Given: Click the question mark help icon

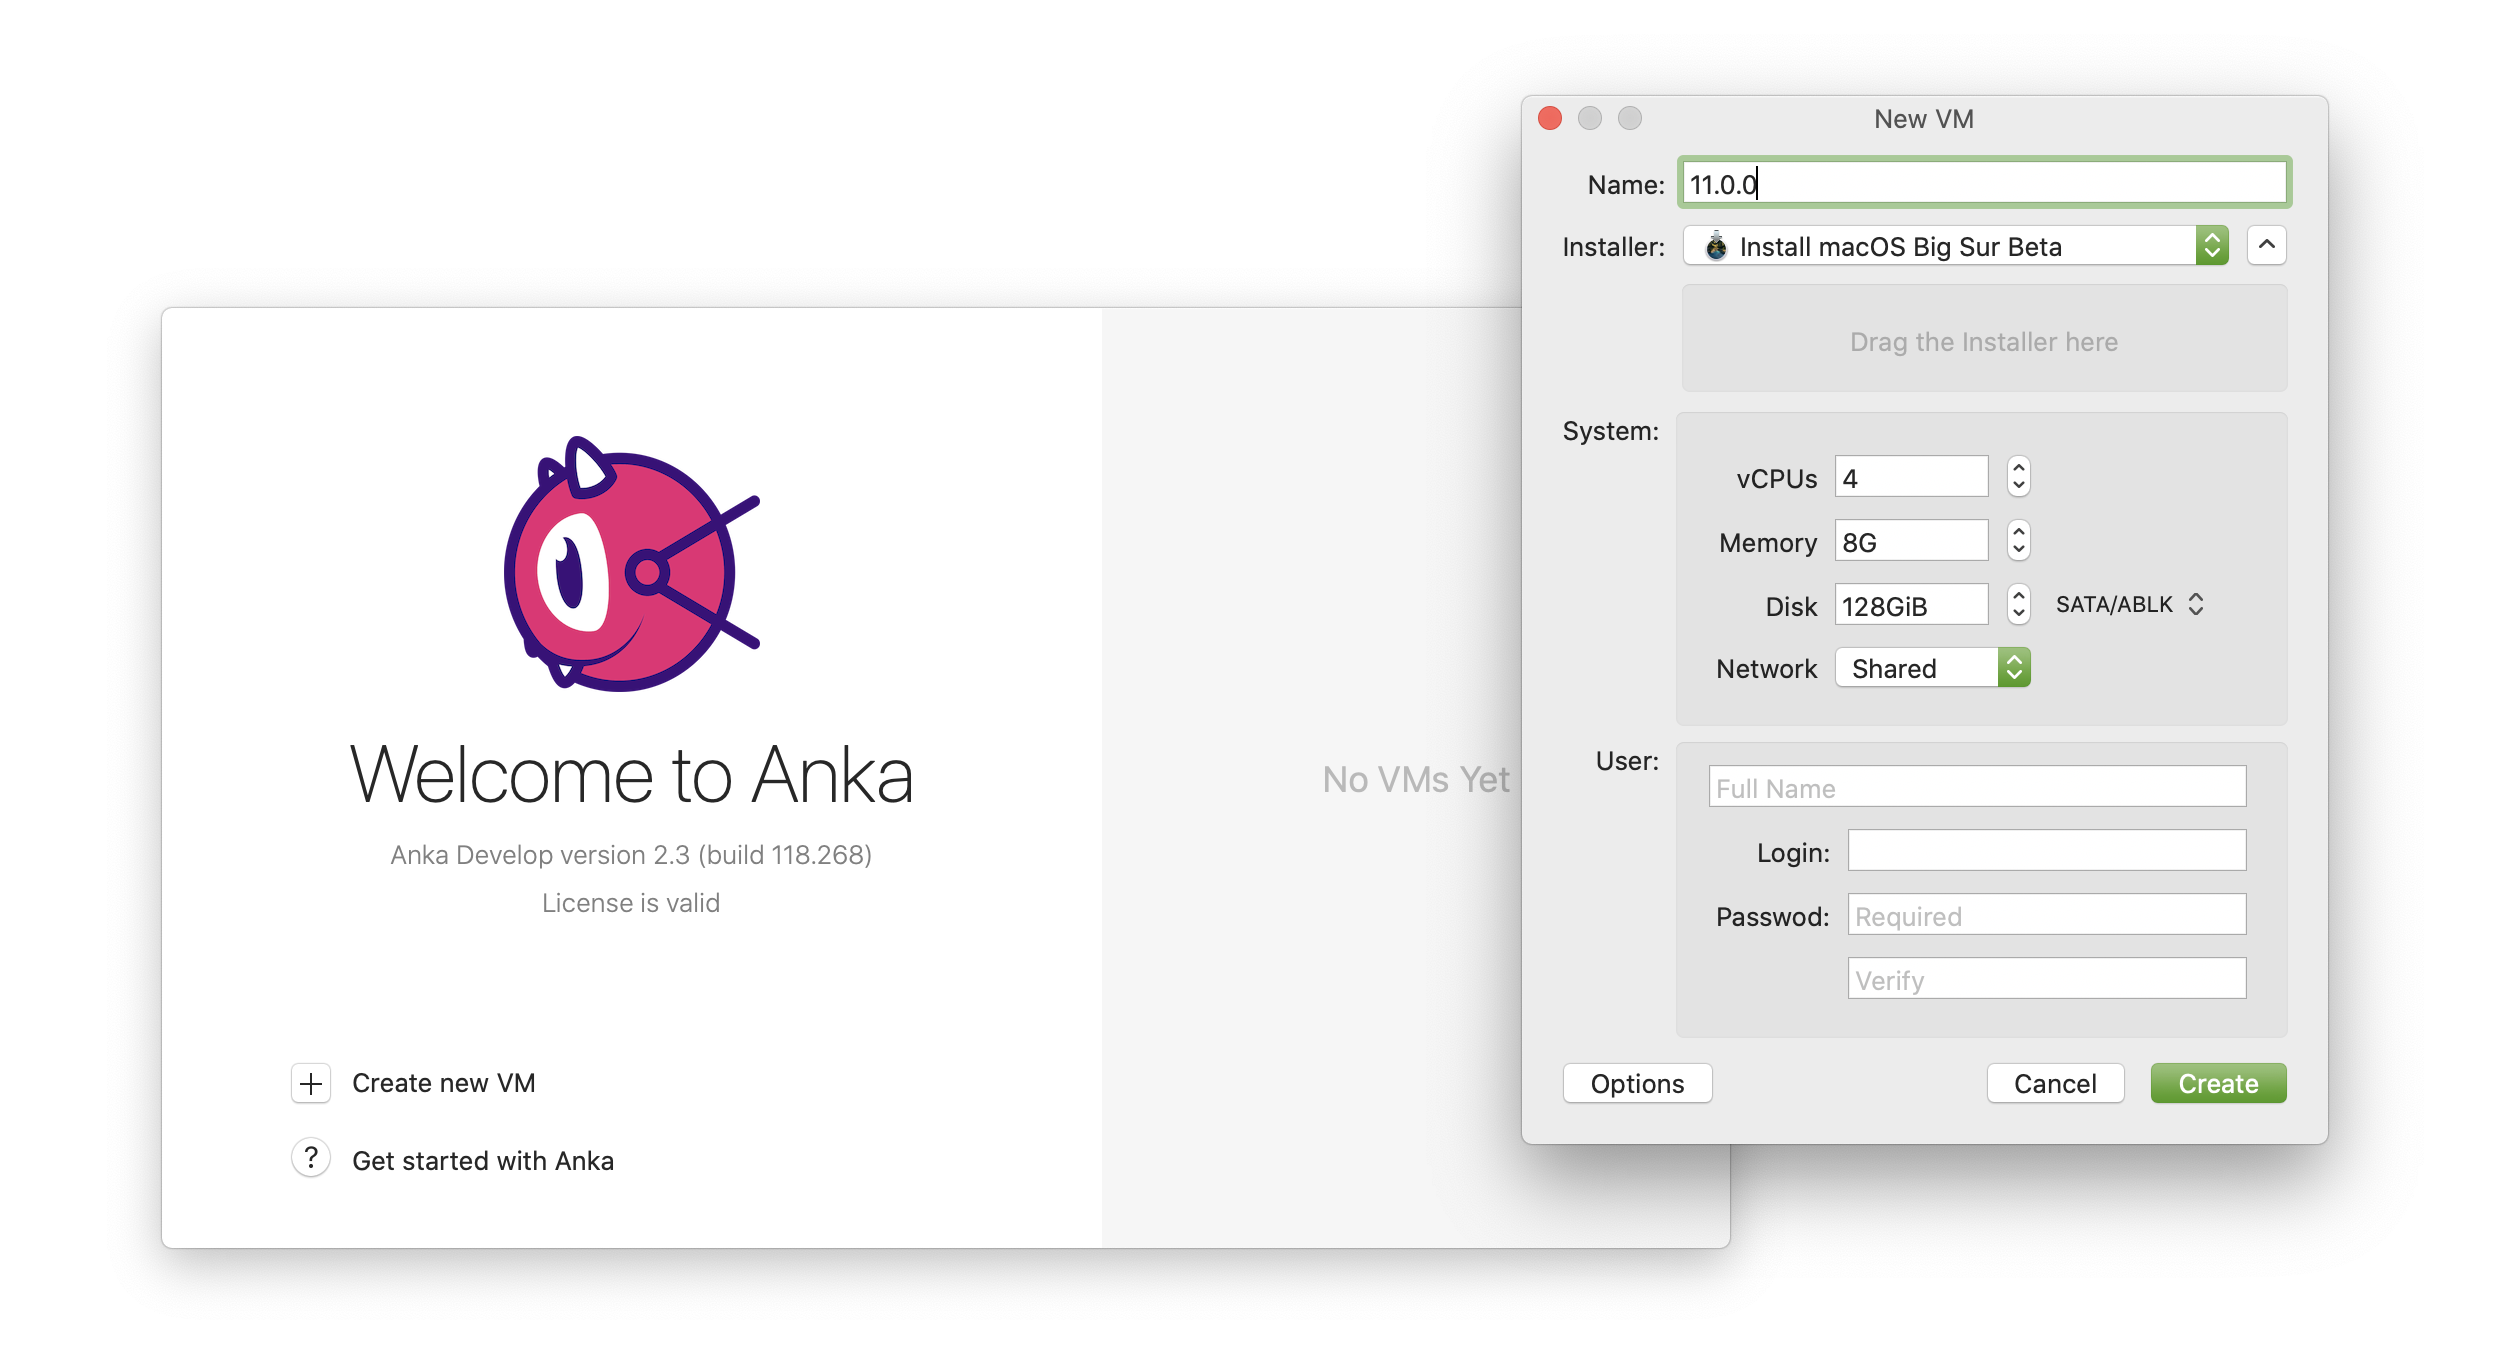Looking at the screenshot, I should pyautogui.click(x=311, y=1159).
